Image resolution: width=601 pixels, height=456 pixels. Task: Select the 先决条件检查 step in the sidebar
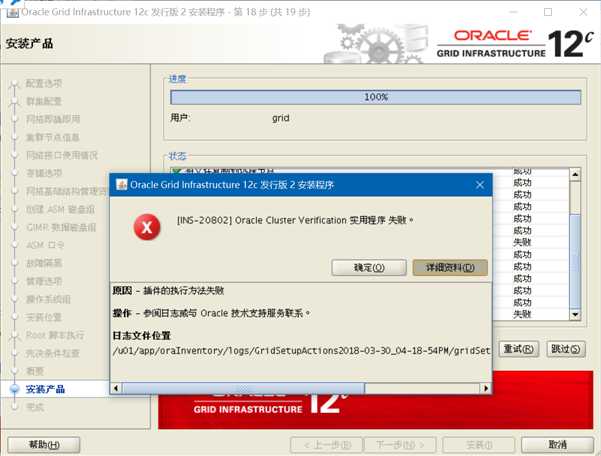coord(53,353)
